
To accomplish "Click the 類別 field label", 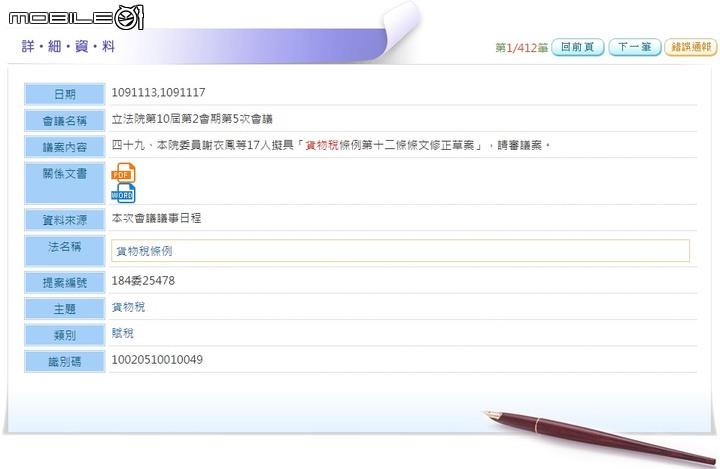I will coord(65,335).
